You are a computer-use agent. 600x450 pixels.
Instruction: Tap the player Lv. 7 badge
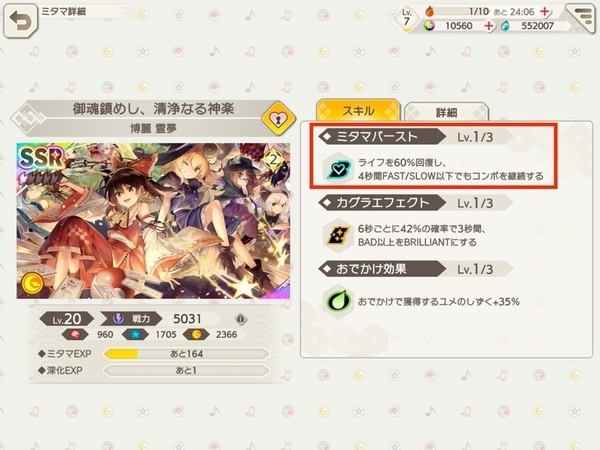click(406, 19)
